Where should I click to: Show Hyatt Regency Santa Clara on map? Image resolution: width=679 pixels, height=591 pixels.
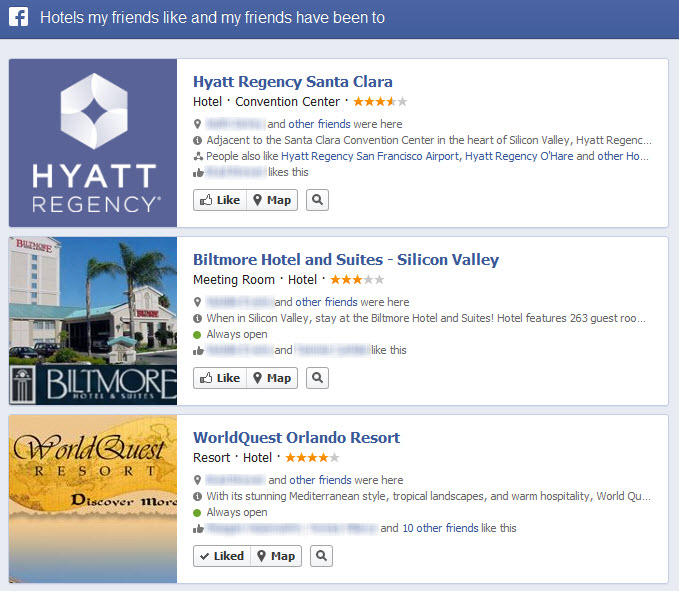272,200
